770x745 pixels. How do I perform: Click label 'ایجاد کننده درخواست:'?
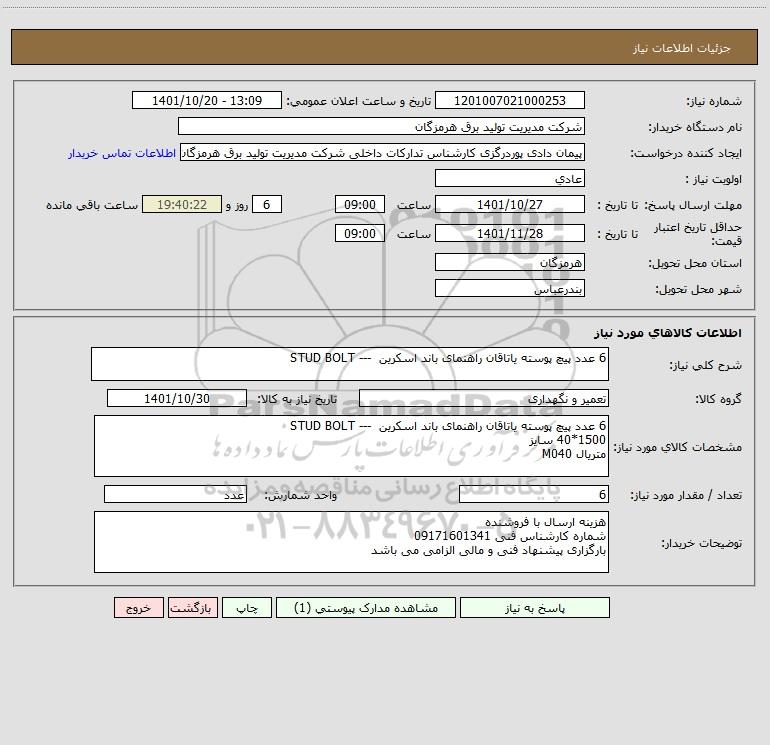point(686,154)
